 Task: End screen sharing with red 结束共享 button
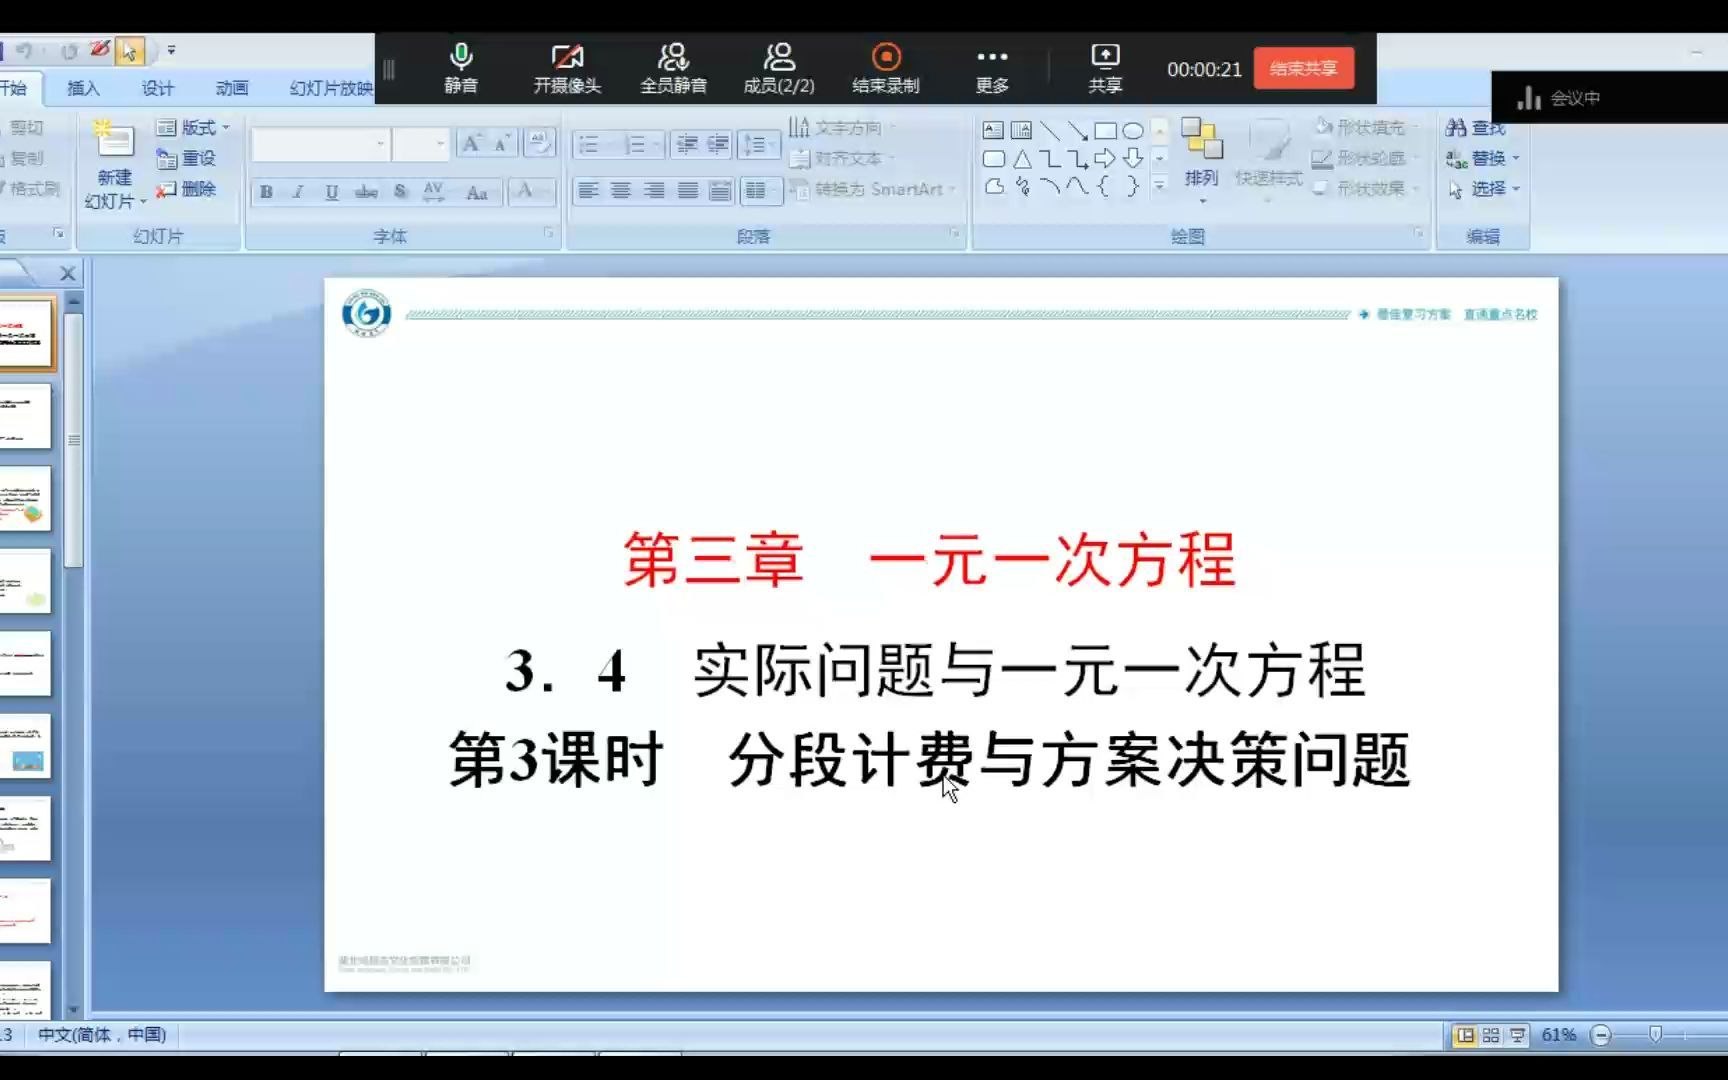point(1304,68)
